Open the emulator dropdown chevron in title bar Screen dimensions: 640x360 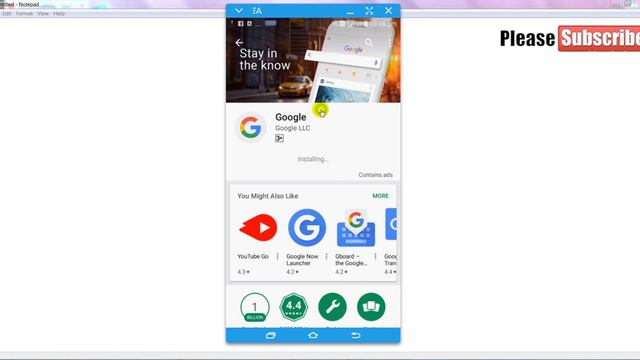pos(239,11)
